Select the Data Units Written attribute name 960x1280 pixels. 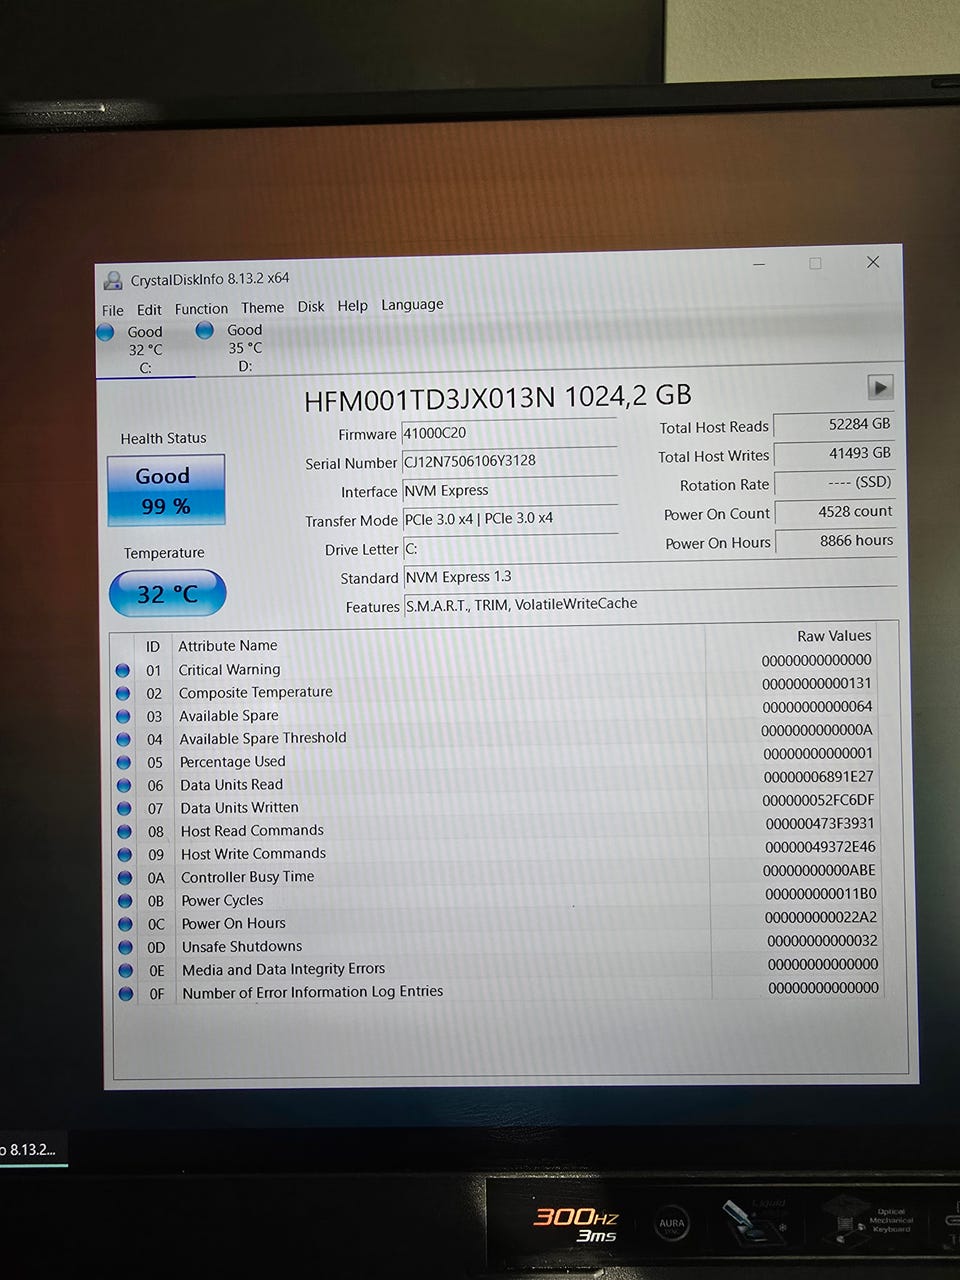[x=239, y=807]
